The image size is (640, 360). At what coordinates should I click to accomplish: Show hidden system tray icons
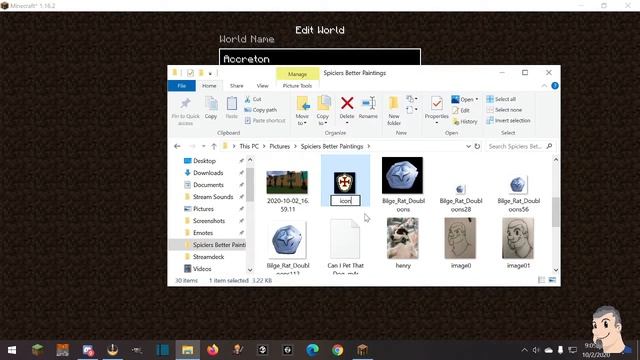pyautogui.click(x=524, y=350)
